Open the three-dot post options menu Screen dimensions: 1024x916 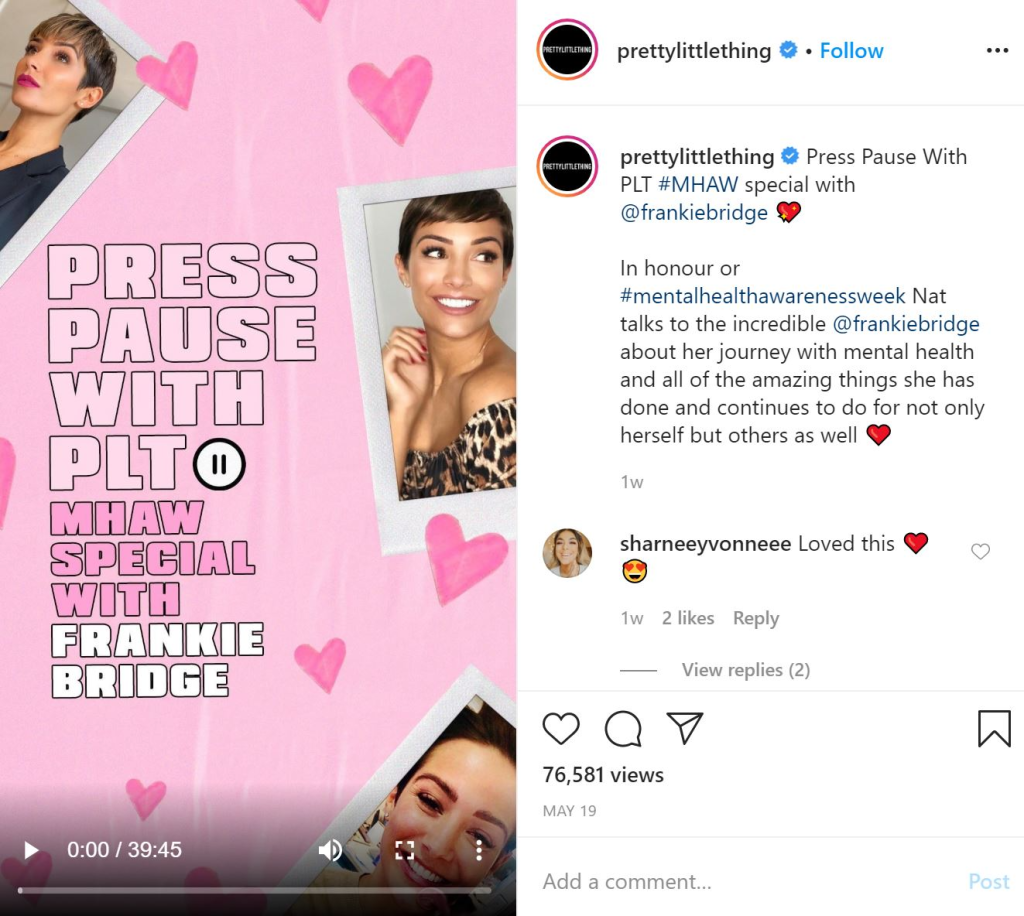997,50
